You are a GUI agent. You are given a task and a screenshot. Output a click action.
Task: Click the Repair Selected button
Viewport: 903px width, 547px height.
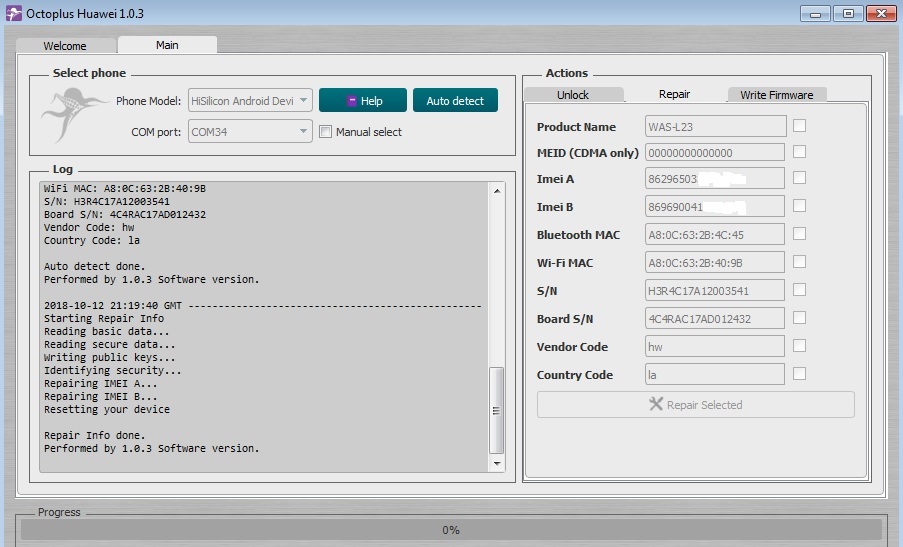point(696,405)
